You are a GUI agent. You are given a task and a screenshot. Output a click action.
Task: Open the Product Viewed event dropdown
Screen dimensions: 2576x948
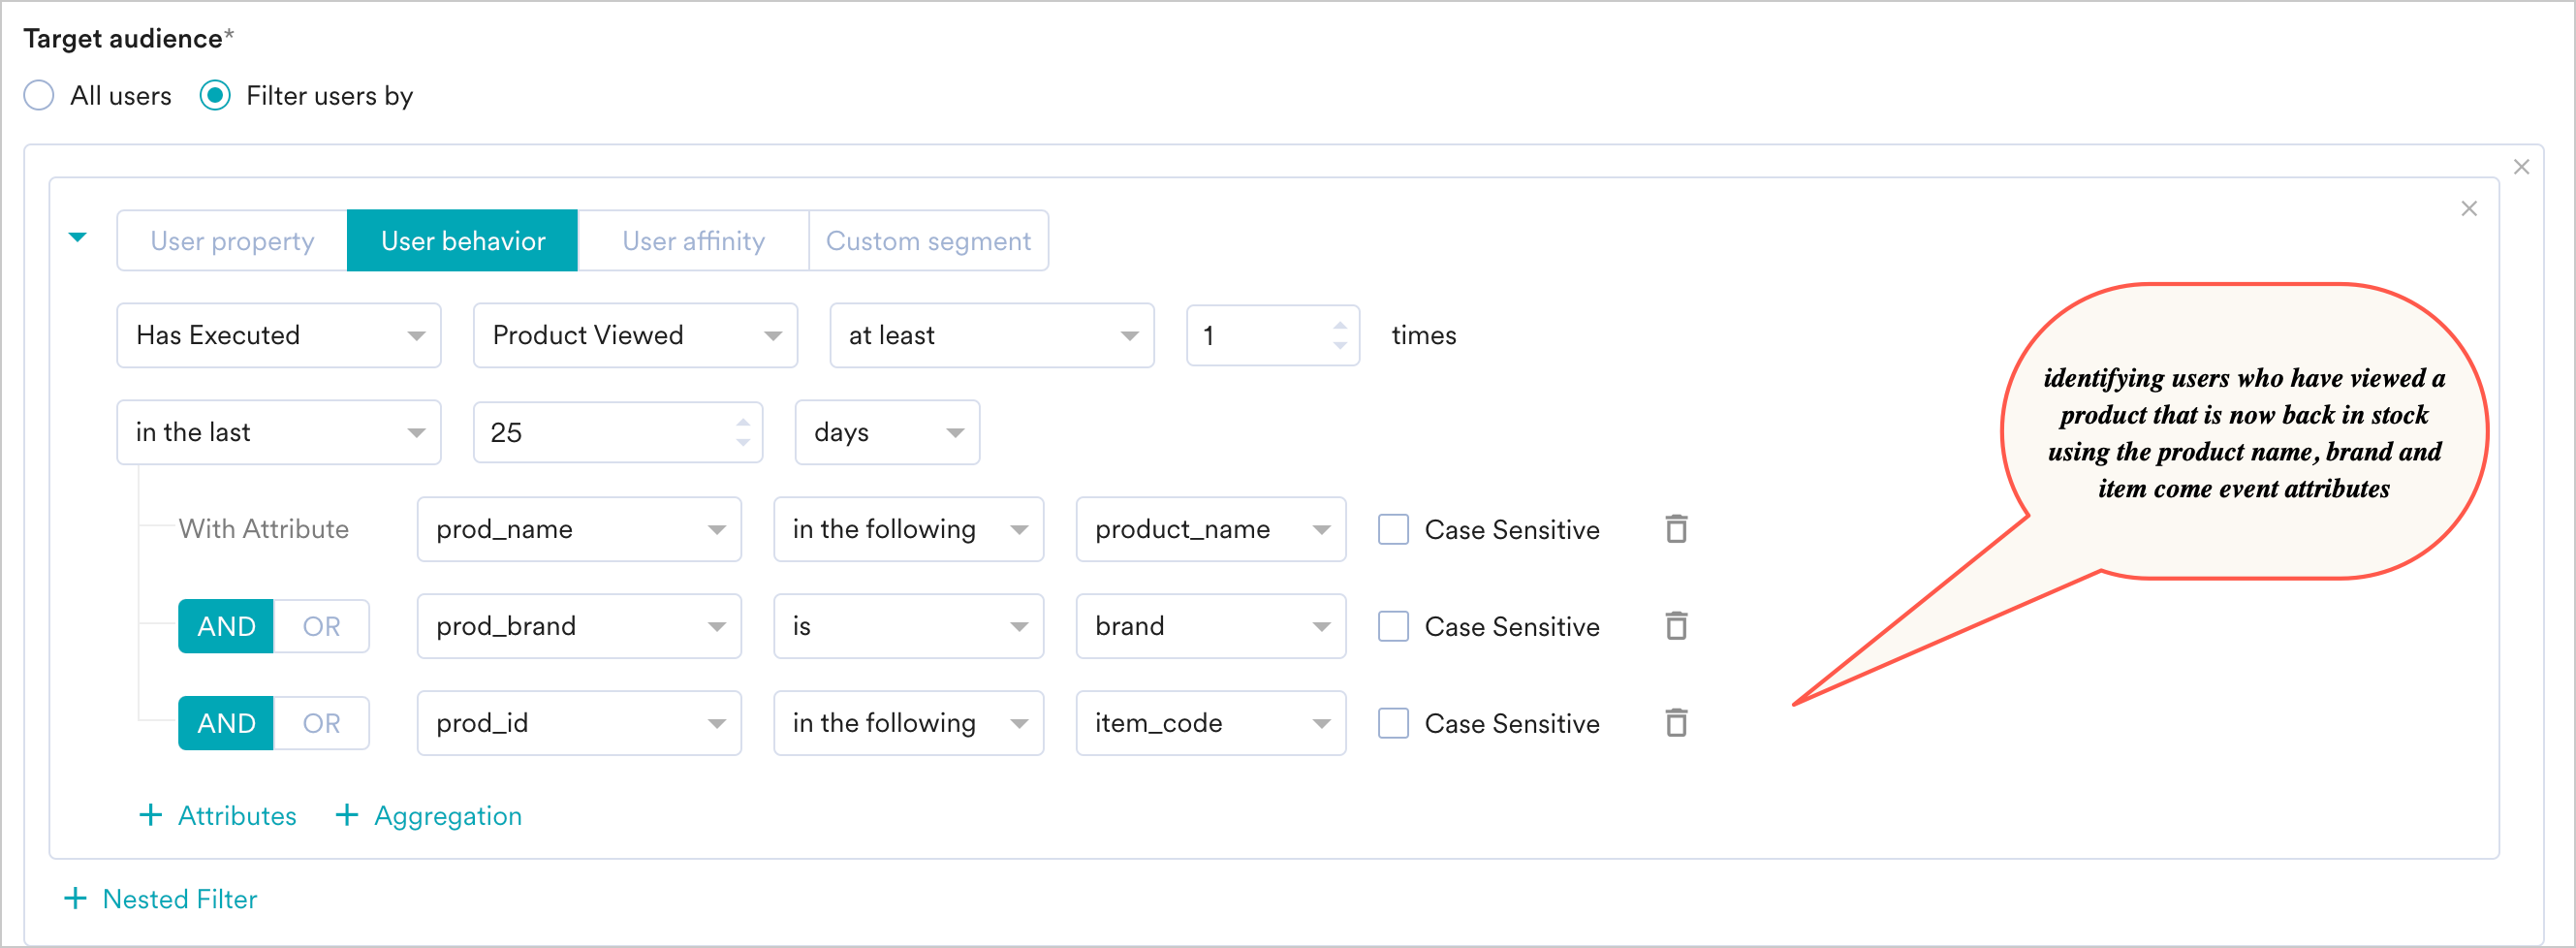635,335
